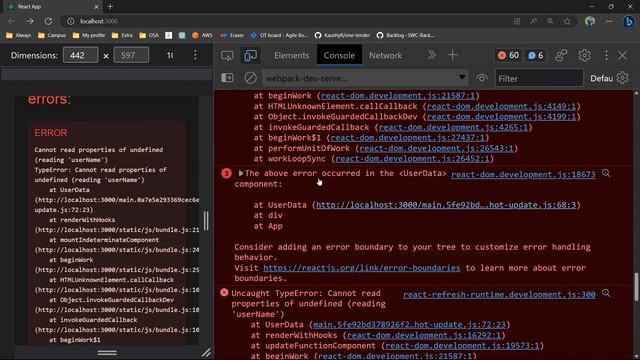Open react-dom.development.js:26543:1 link
This screenshot has height=360, width=640.
coord(436,148)
